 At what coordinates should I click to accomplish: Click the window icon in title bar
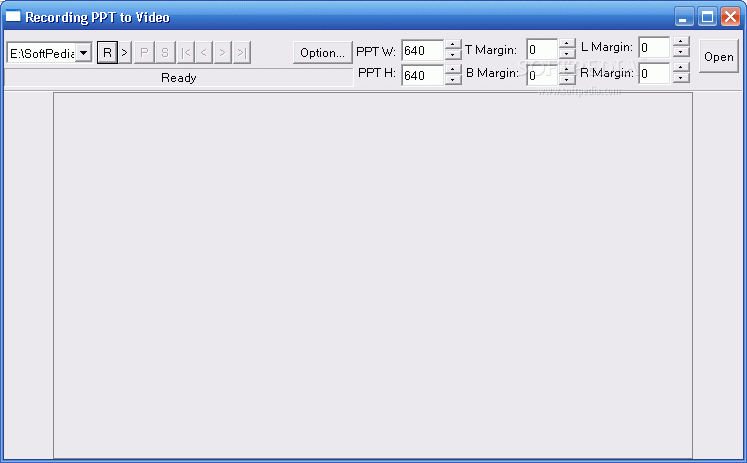pyautogui.click(x=13, y=16)
